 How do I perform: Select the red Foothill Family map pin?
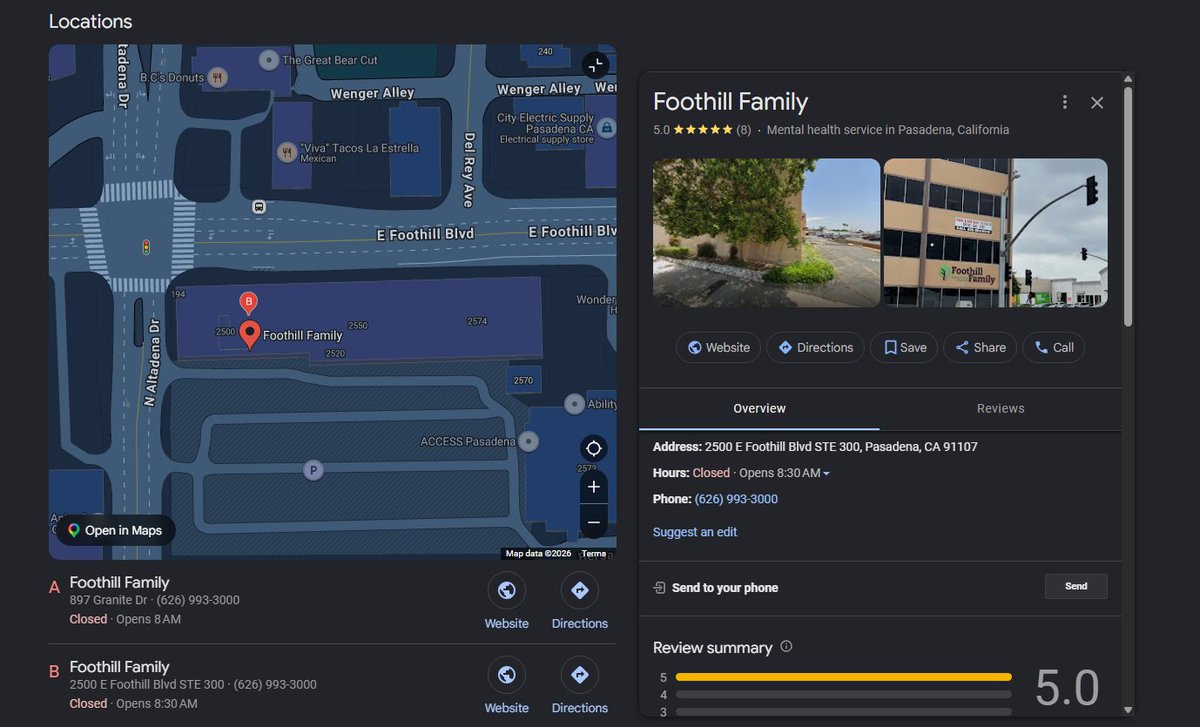tap(249, 335)
